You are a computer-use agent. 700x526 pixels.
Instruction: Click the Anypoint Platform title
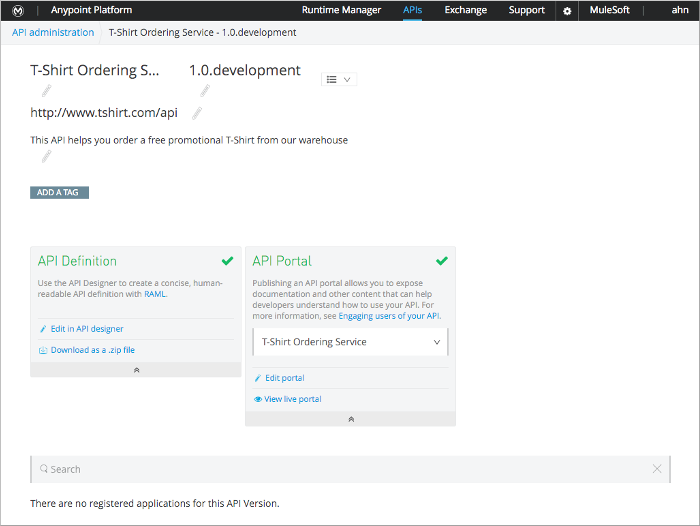pos(92,10)
